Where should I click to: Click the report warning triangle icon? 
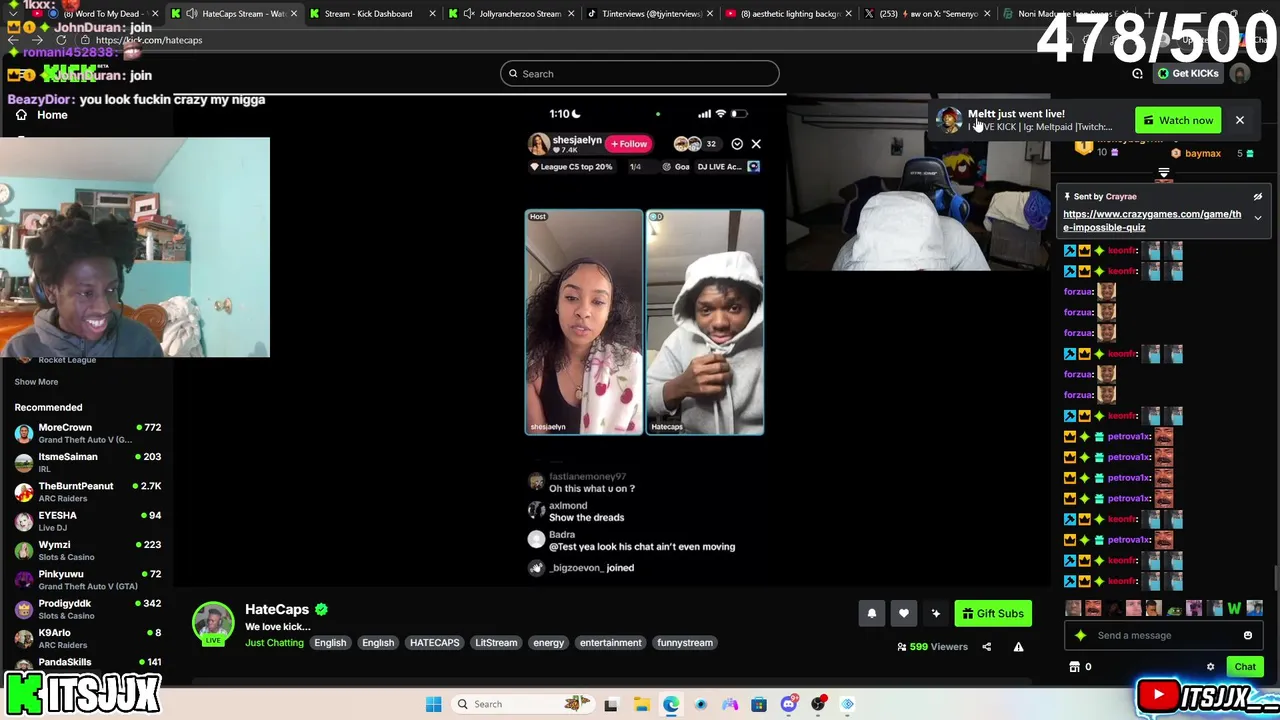[x=1018, y=647]
